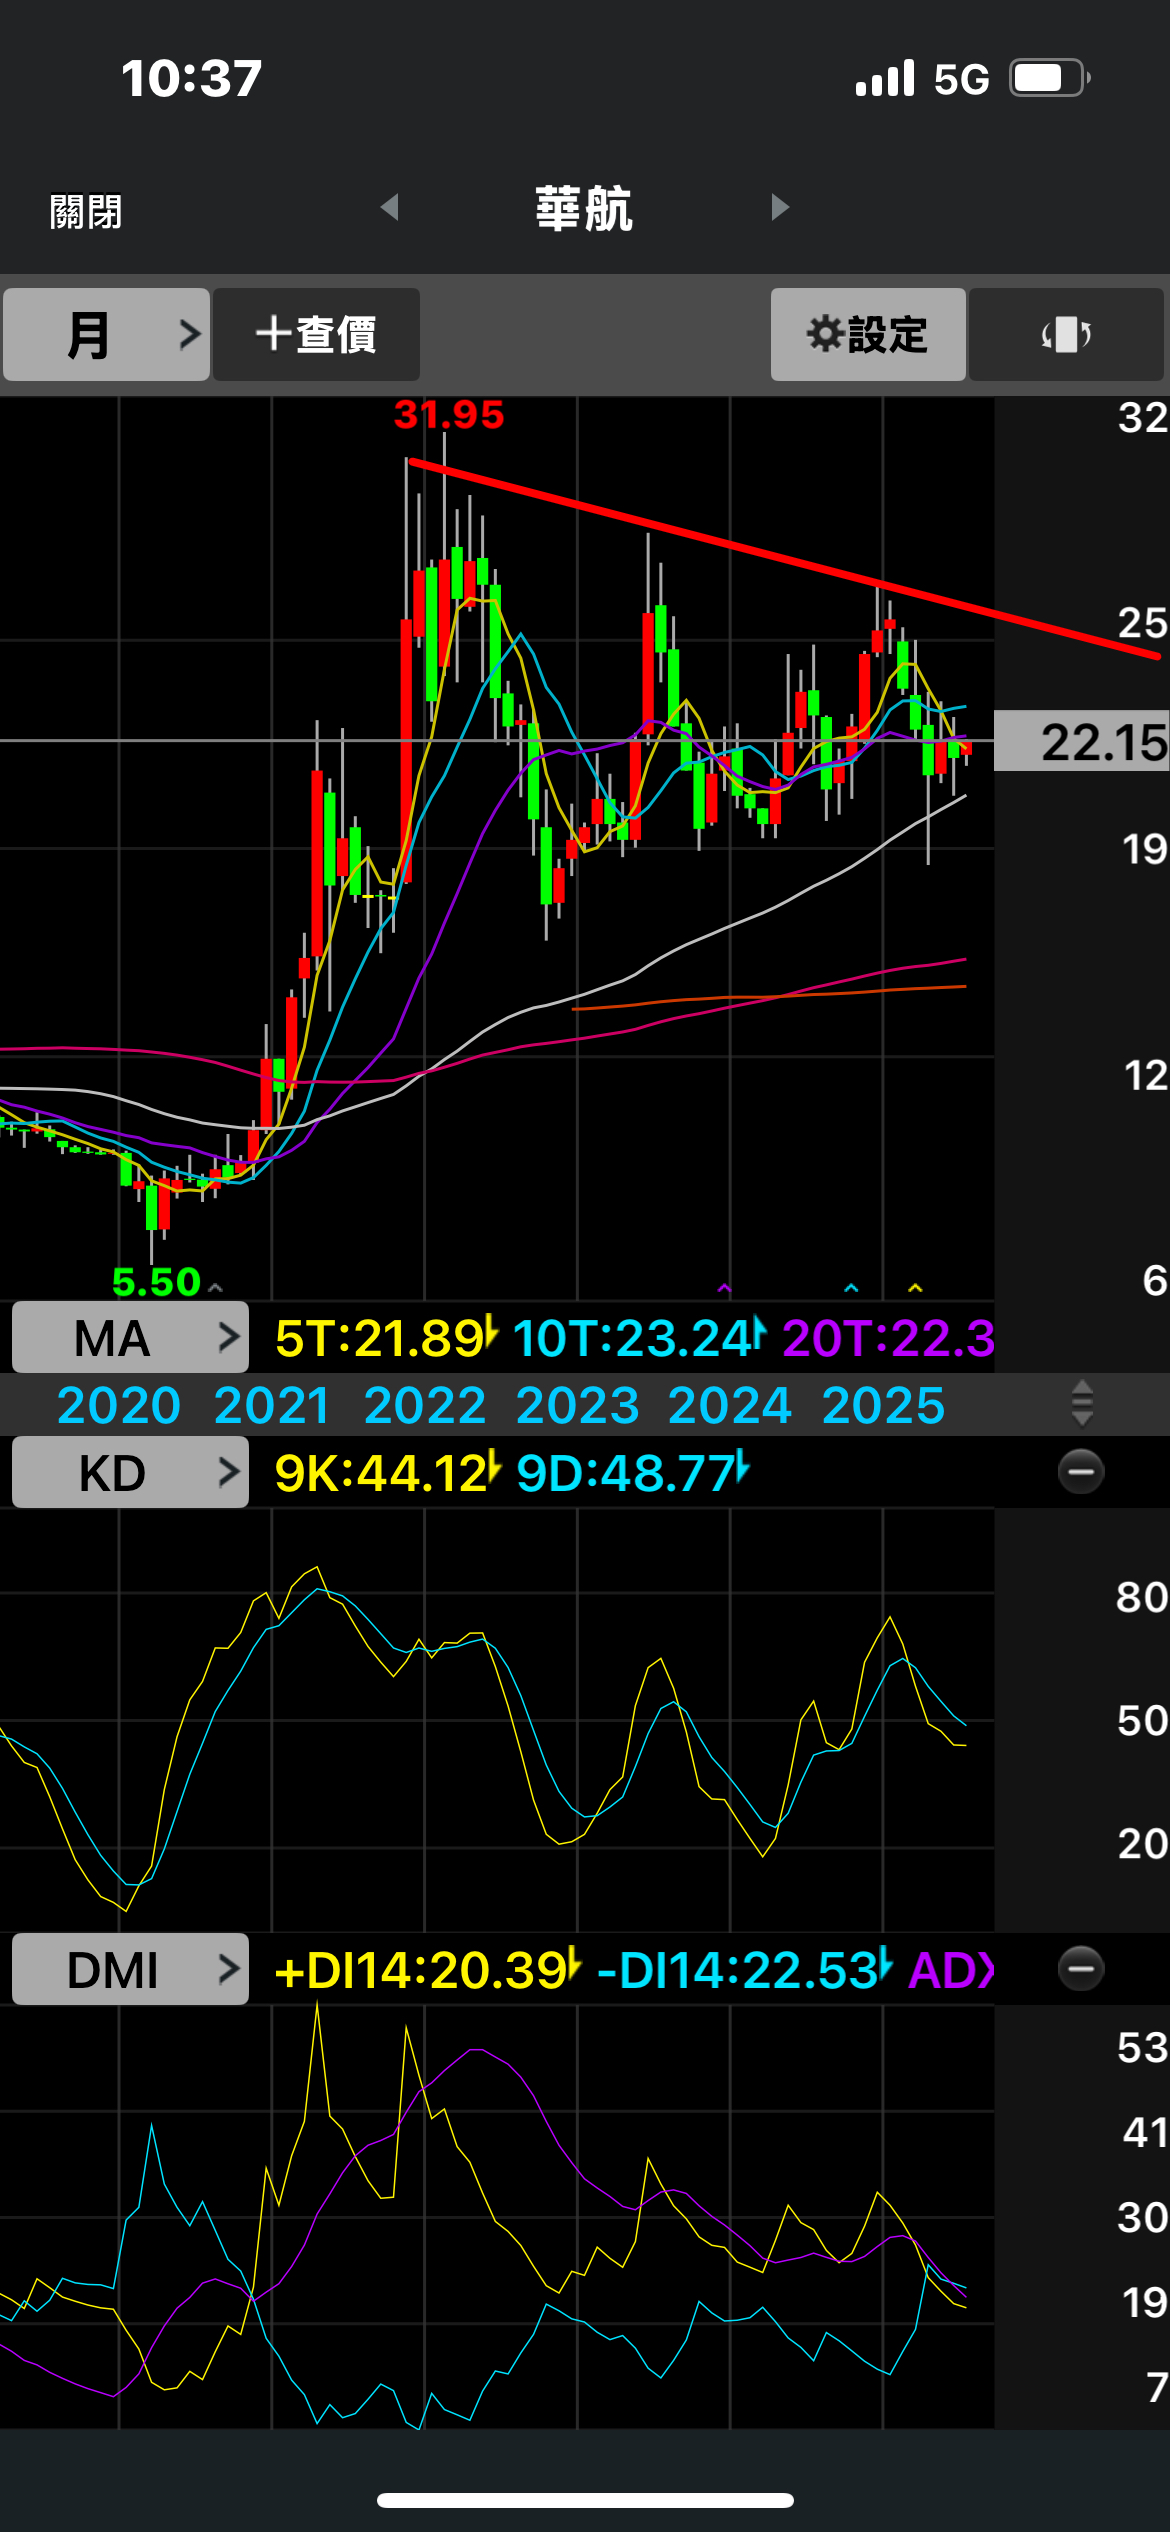Tap the 關閉 close button
This screenshot has height=2532, width=1170.
coord(86,211)
